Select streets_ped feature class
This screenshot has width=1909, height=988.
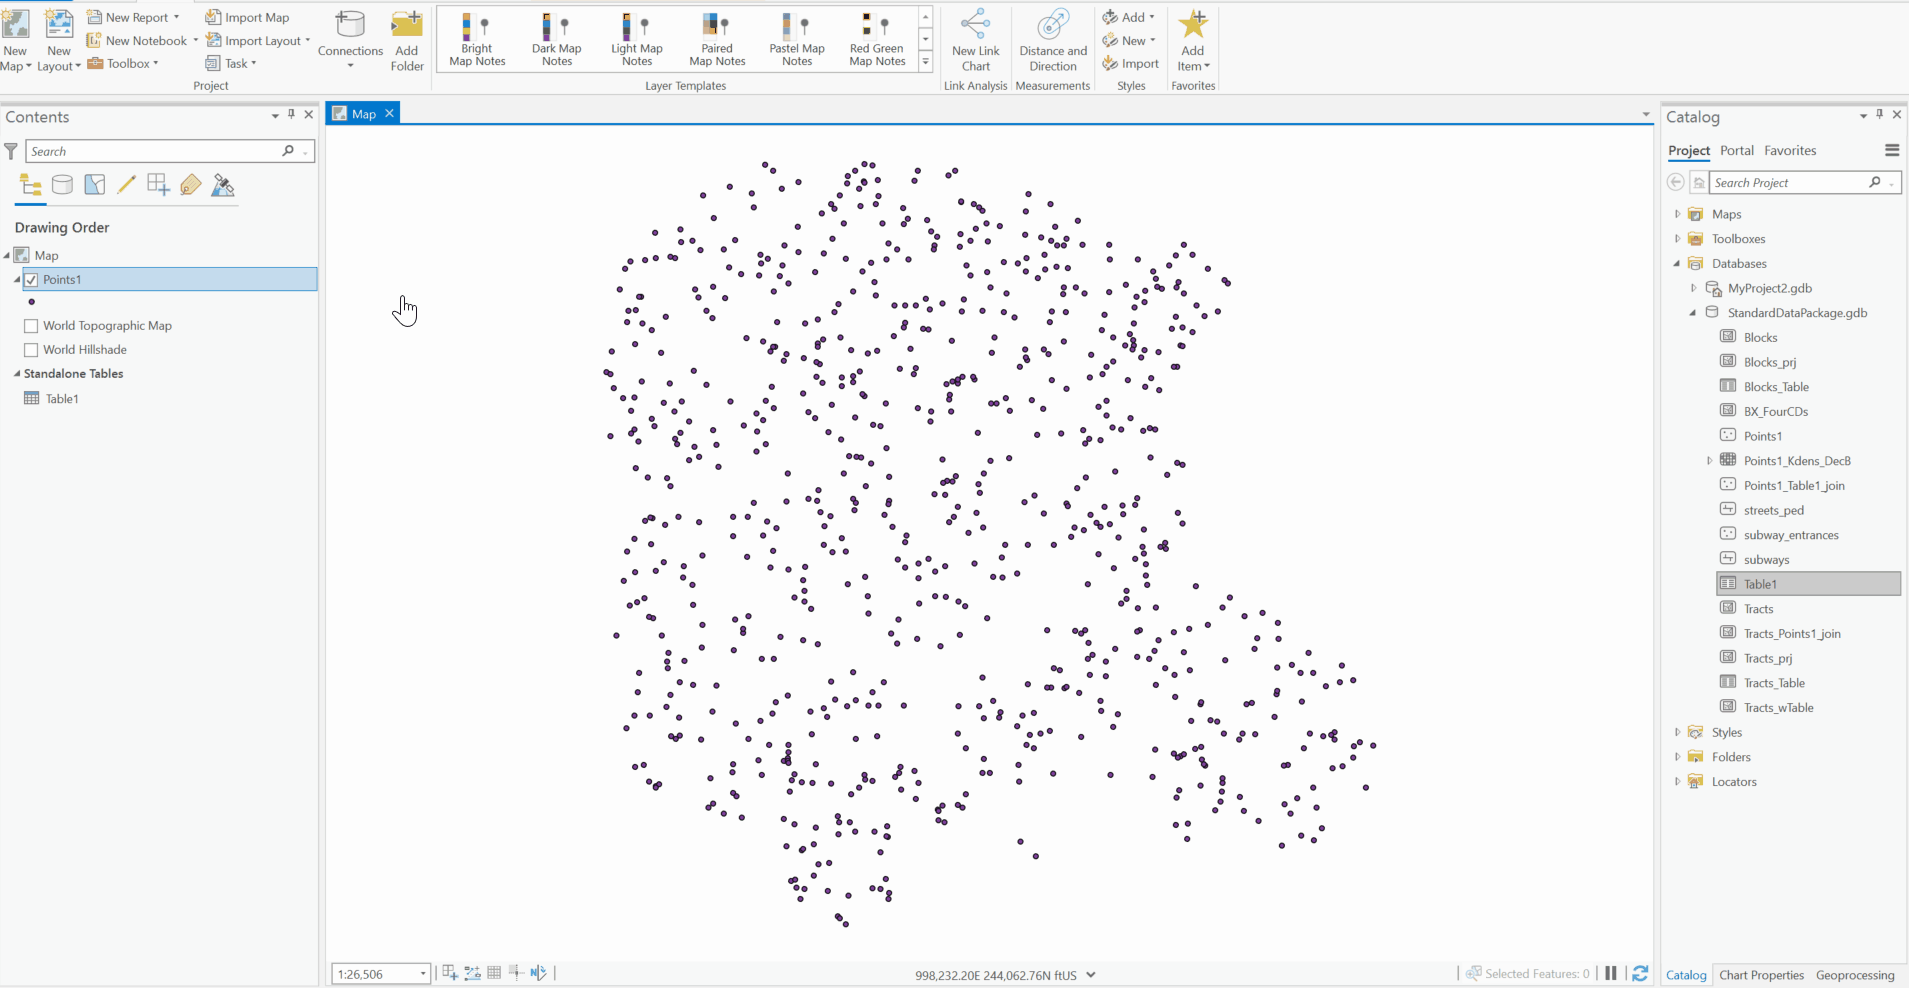click(x=1773, y=510)
